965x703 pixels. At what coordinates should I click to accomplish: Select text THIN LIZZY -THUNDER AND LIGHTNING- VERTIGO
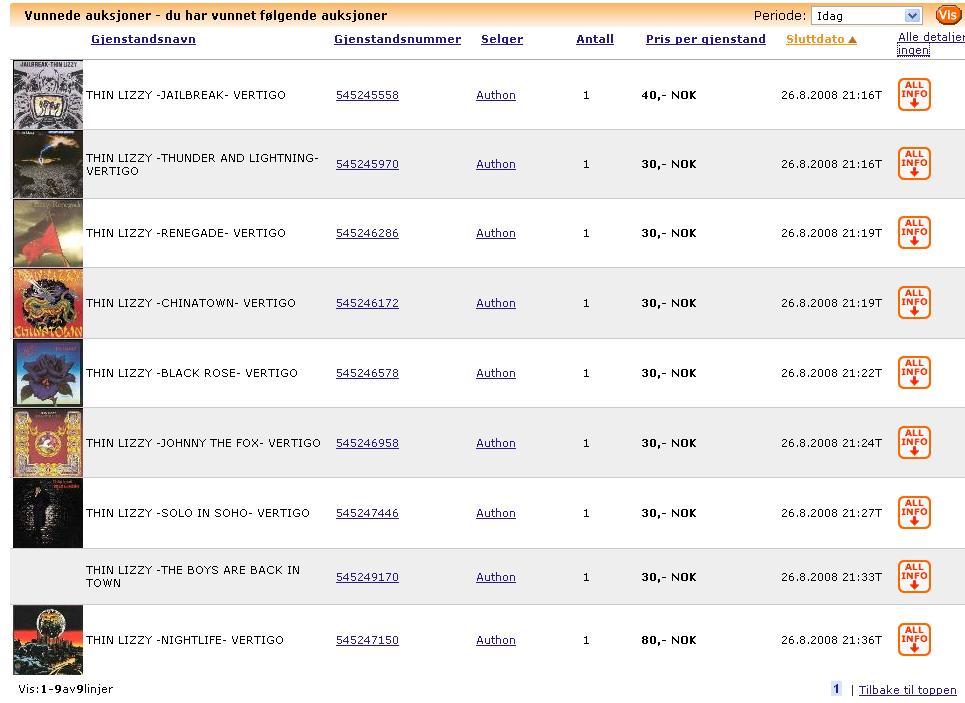point(202,164)
